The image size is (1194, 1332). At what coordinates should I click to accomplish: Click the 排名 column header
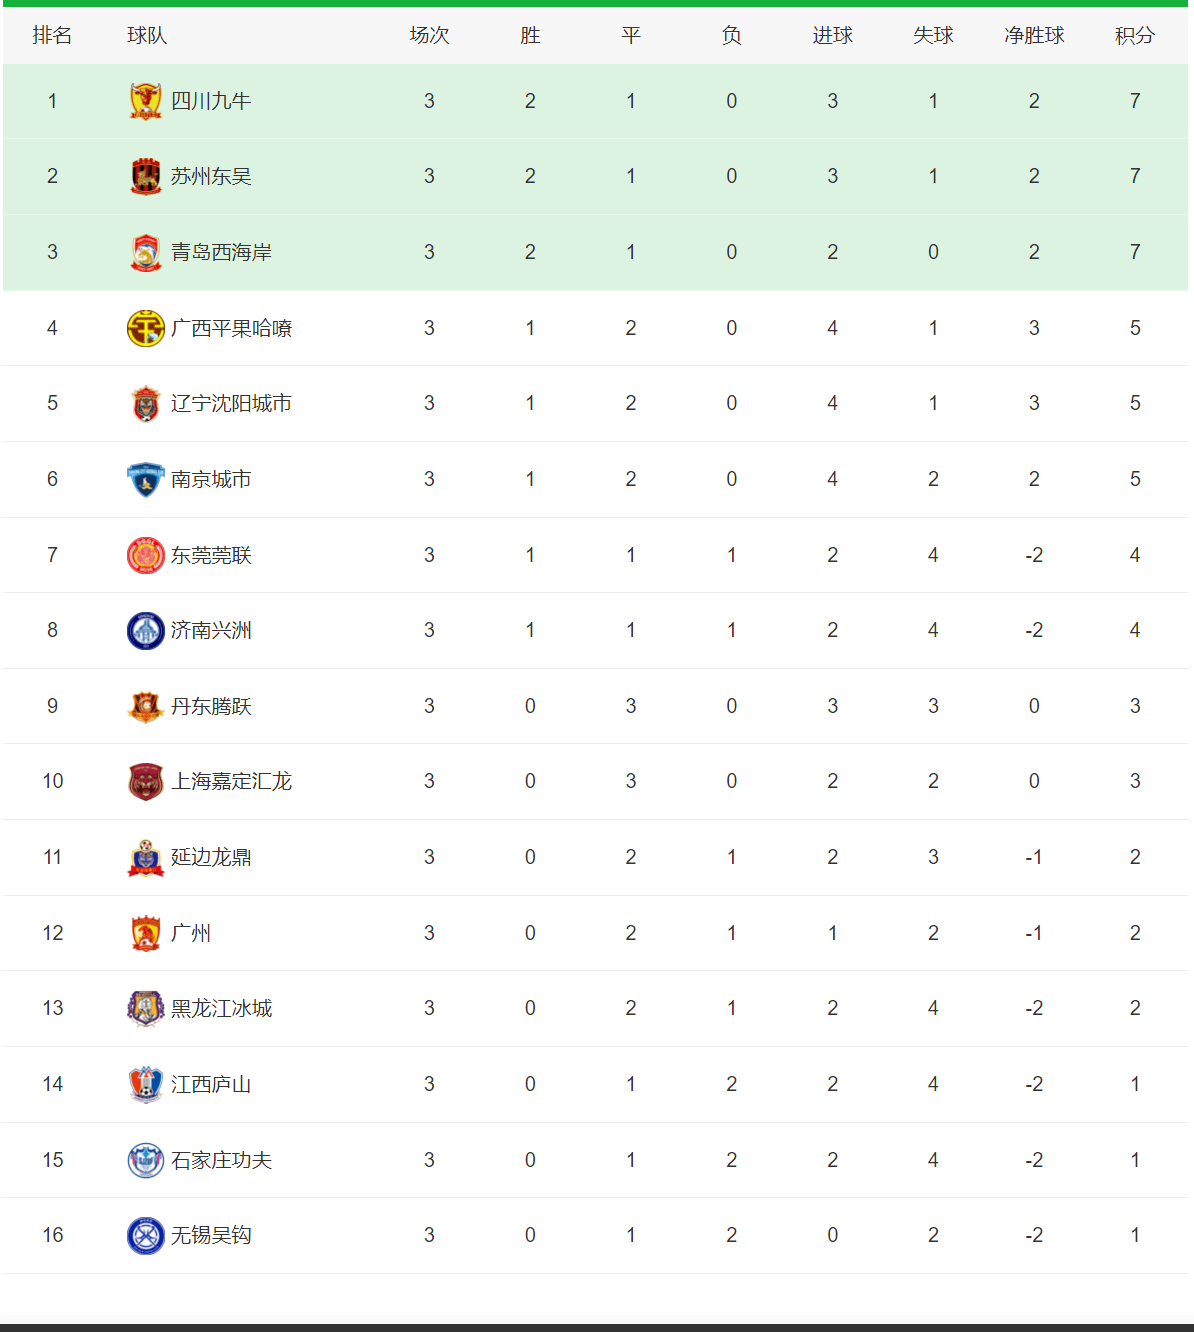point(52,35)
